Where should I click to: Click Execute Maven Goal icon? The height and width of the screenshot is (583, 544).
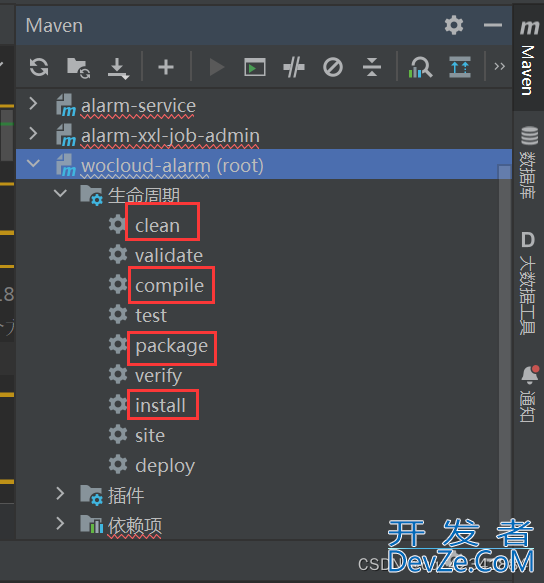tap(255, 67)
